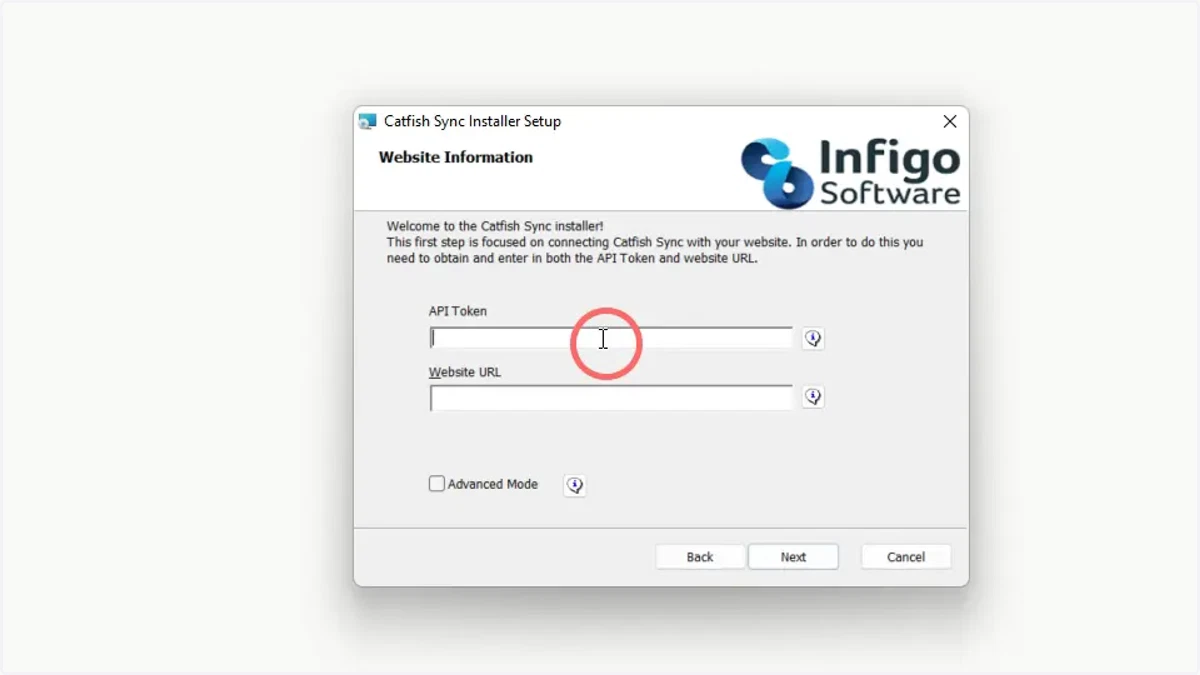Focus the API Token input field
The height and width of the screenshot is (675, 1200).
pyautogui.click(x=611, y=338)
